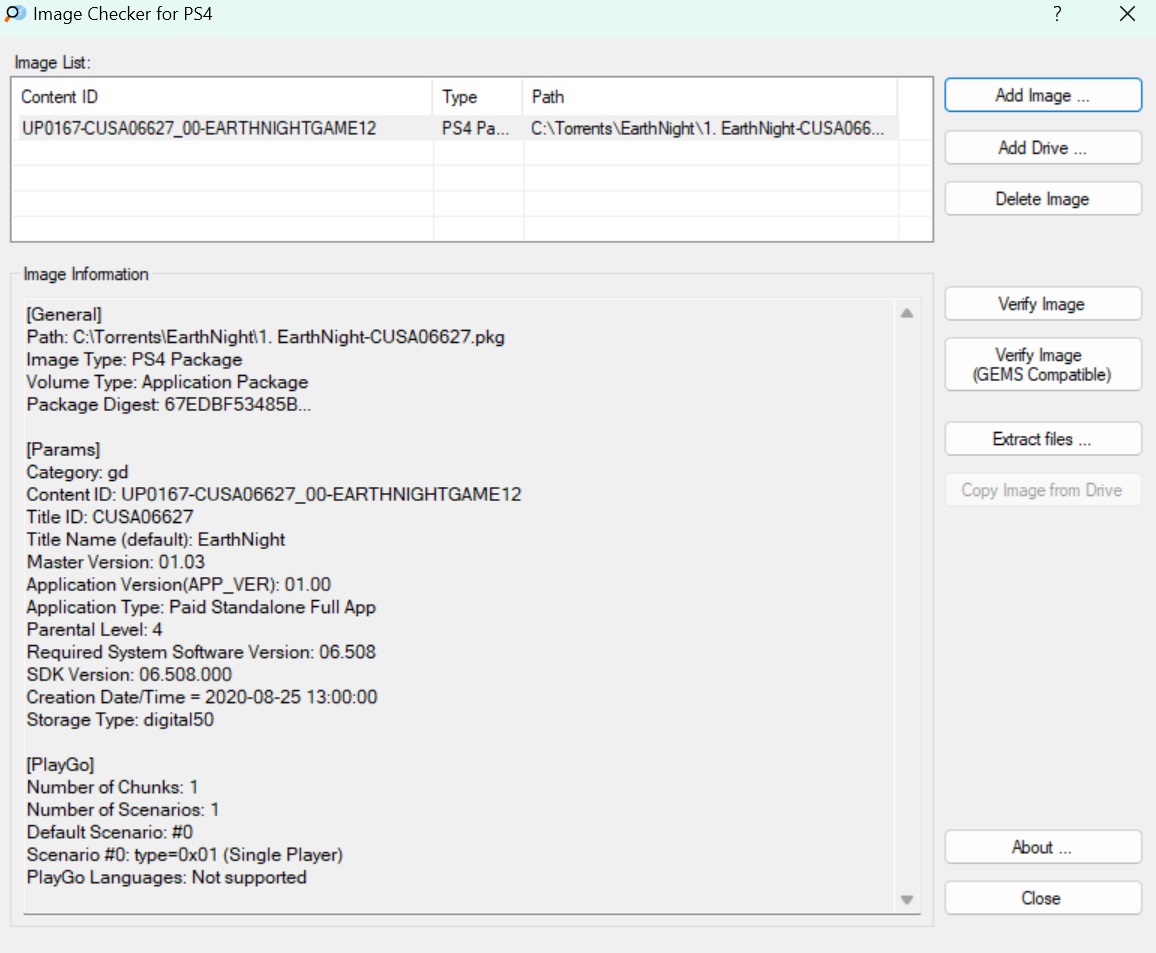Image resolution: width=1156 pixels, height=953 pixels.
Task: Click the question mark help button
Action: pyautogui.click(x=1057, y=14)
